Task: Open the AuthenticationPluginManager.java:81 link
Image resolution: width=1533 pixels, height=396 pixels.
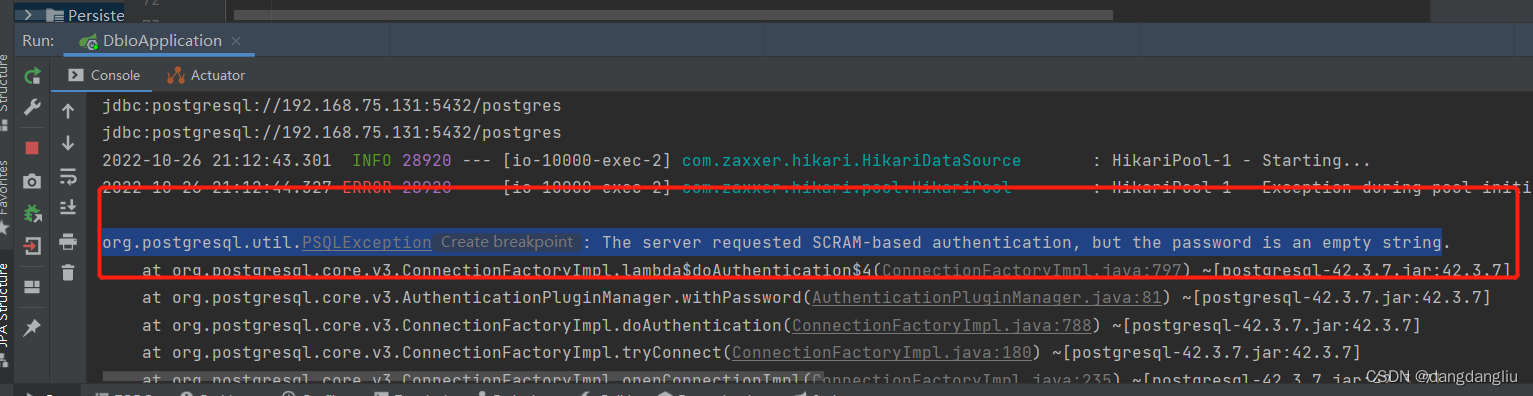Action: pyautogui.click(x=988, y=297)
